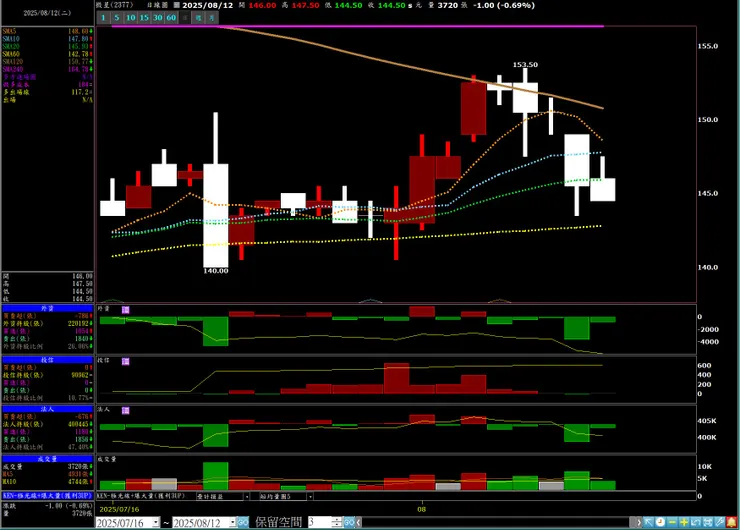Select the cursor arrow tool icon
Screen dimensions: 740x530
(x=648, y=522)
